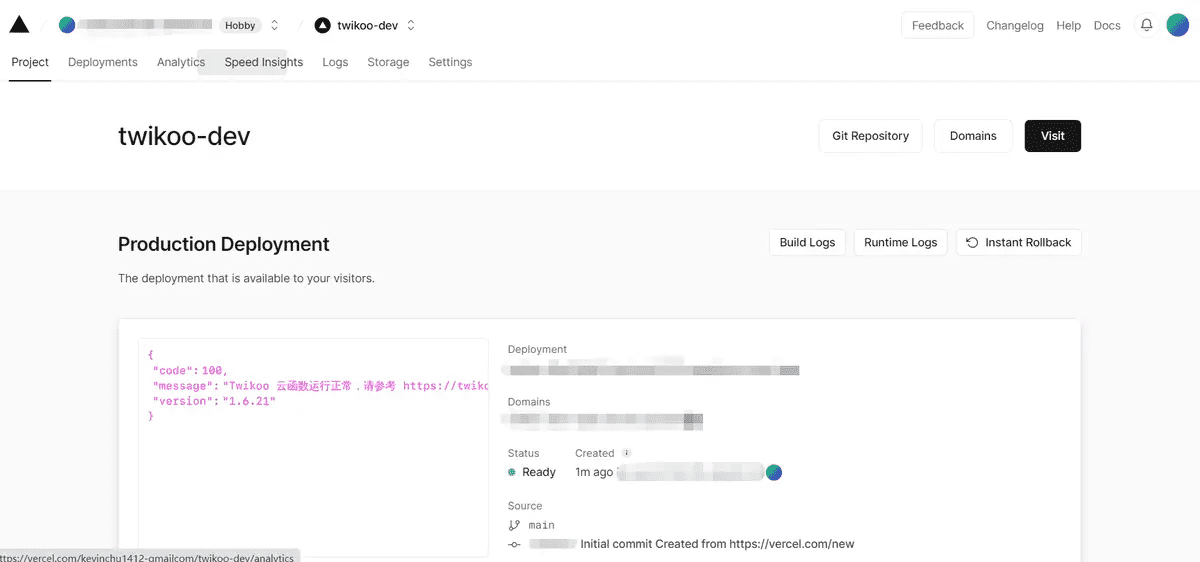Open the user avatar menu
This screenshot has height=562, width=1200.
[x=1177, y=25]
